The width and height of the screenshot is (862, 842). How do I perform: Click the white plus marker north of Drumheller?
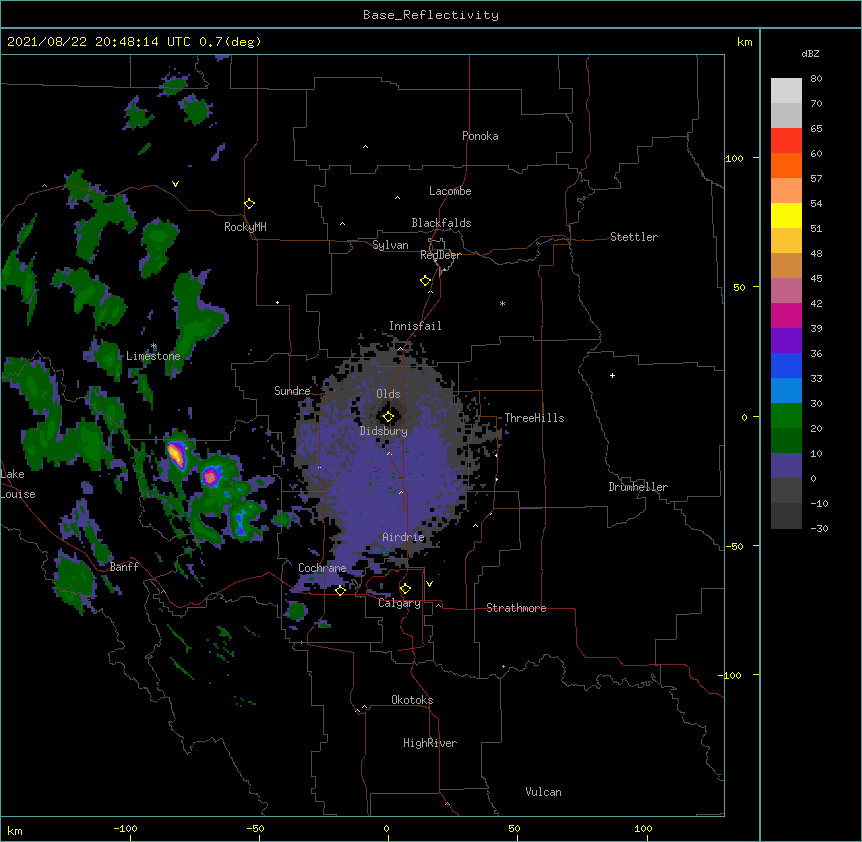pyautogui.click(x=612, y=375)
